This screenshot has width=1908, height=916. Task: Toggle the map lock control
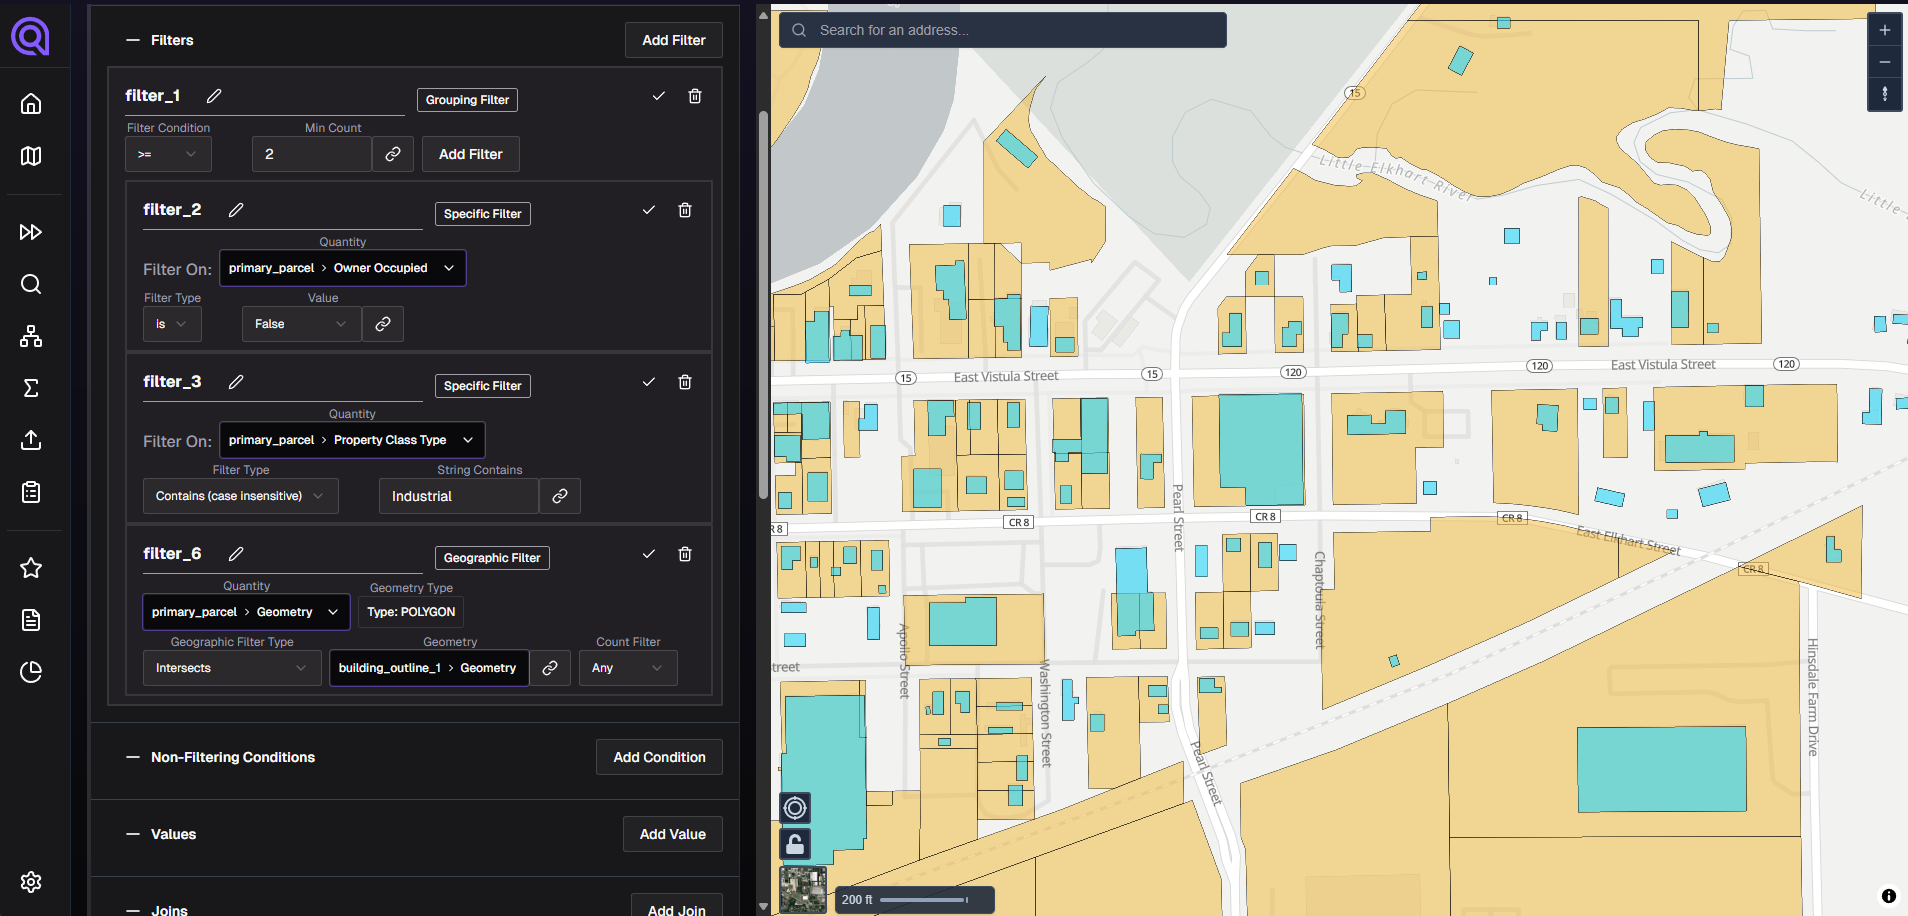(794, 843)
